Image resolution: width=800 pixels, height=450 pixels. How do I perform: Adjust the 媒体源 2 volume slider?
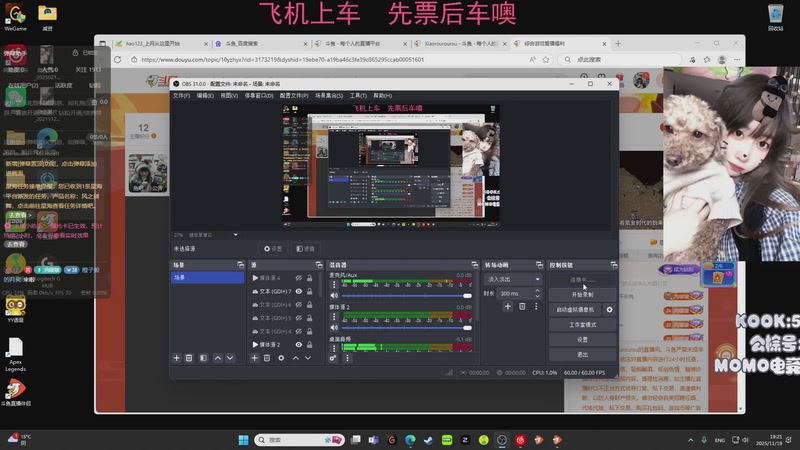coord(407,328)
